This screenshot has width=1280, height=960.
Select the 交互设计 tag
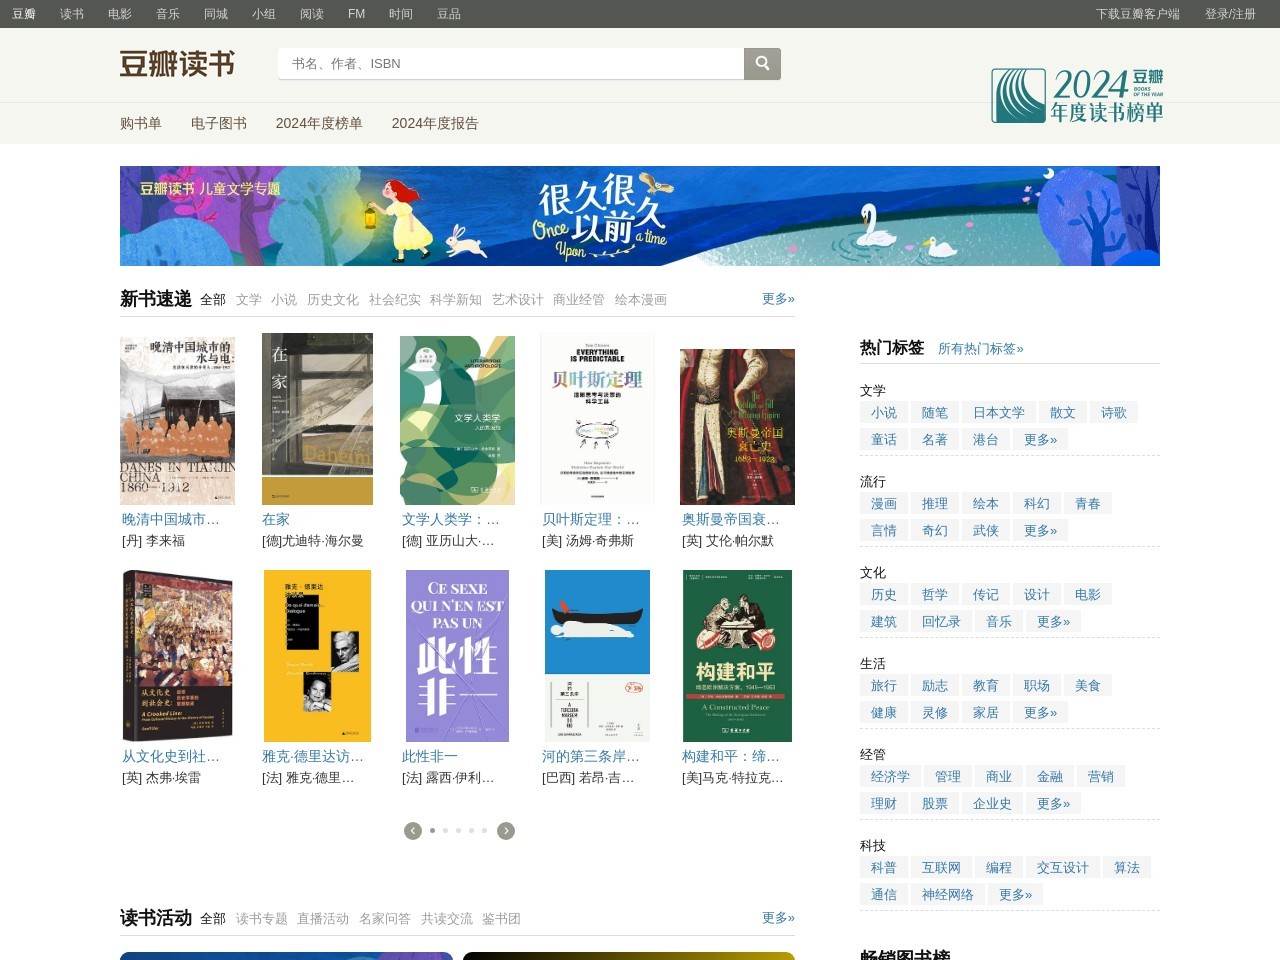coord(1063,867)
